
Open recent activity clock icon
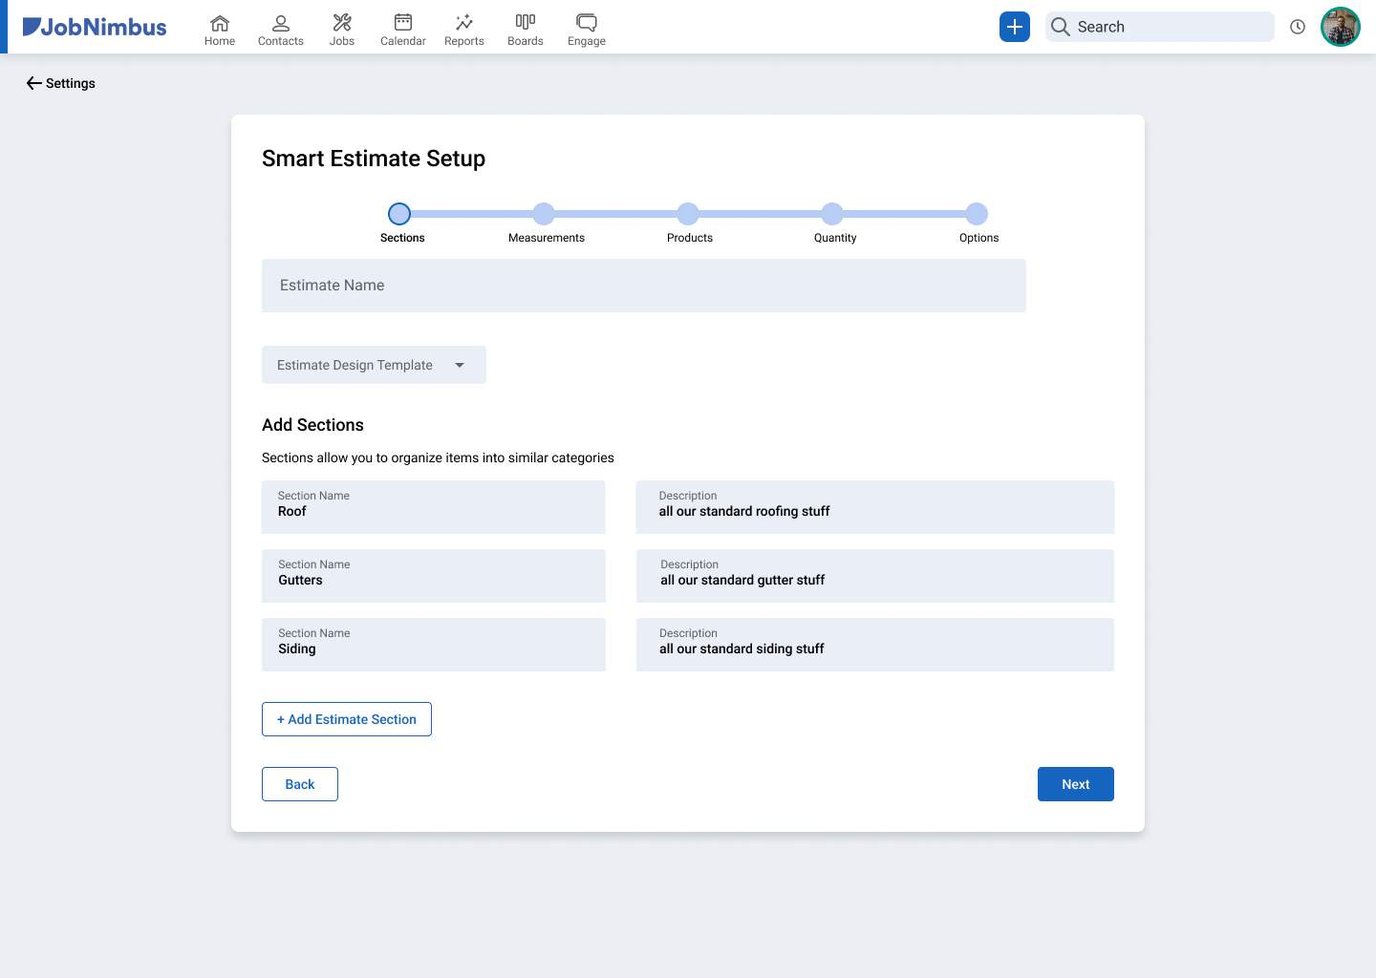click(1297, 26)
